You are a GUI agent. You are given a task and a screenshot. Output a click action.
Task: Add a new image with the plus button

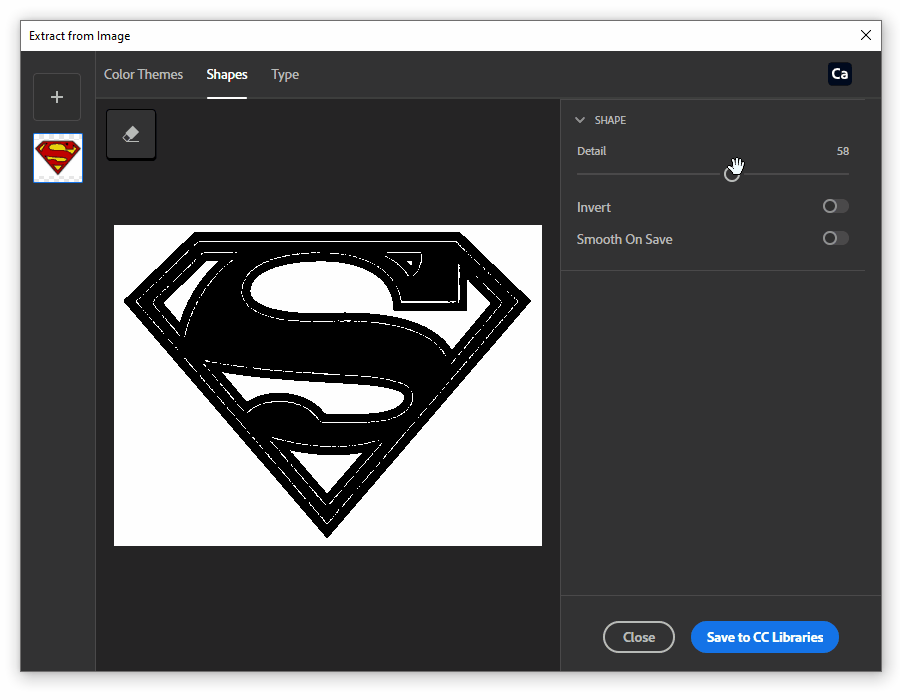pyautogui.click(x=57, y=97)
